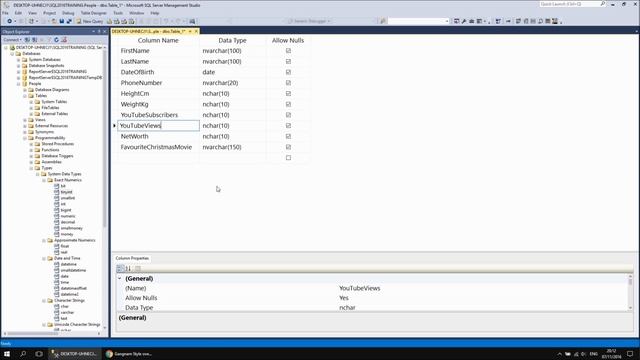Click the Alphabetical sort icon in Column Properties
The width and height of the screenshot is (640, 360).
[x=128, y=268]
